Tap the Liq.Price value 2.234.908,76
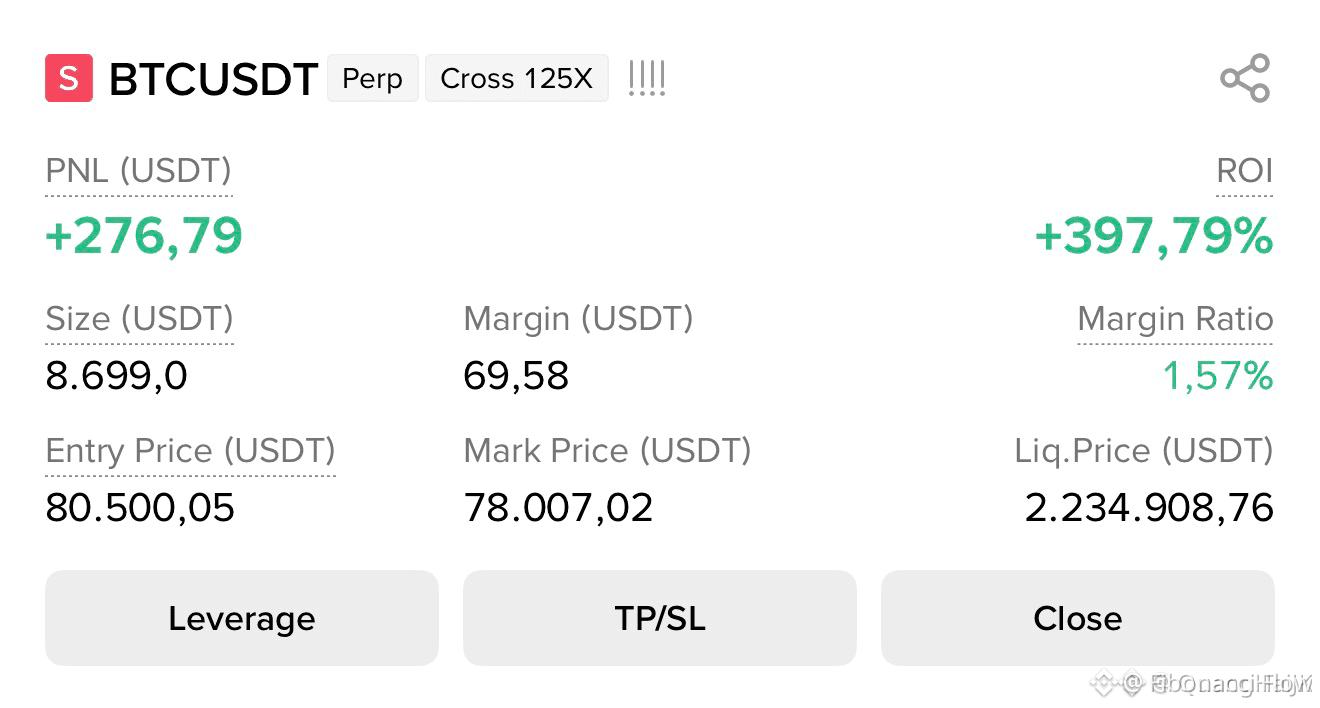The image size is (1320, 708). (1149, 508)
